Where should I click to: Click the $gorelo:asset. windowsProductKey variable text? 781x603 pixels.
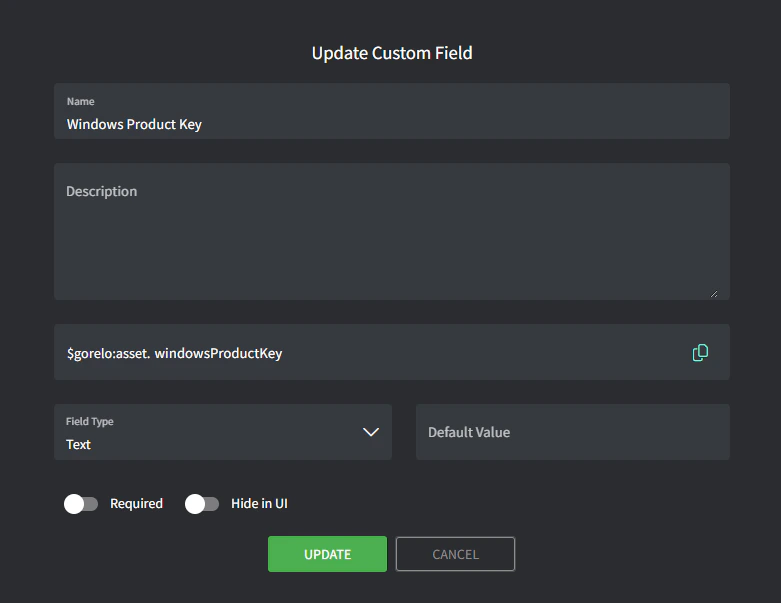point(174,353)
